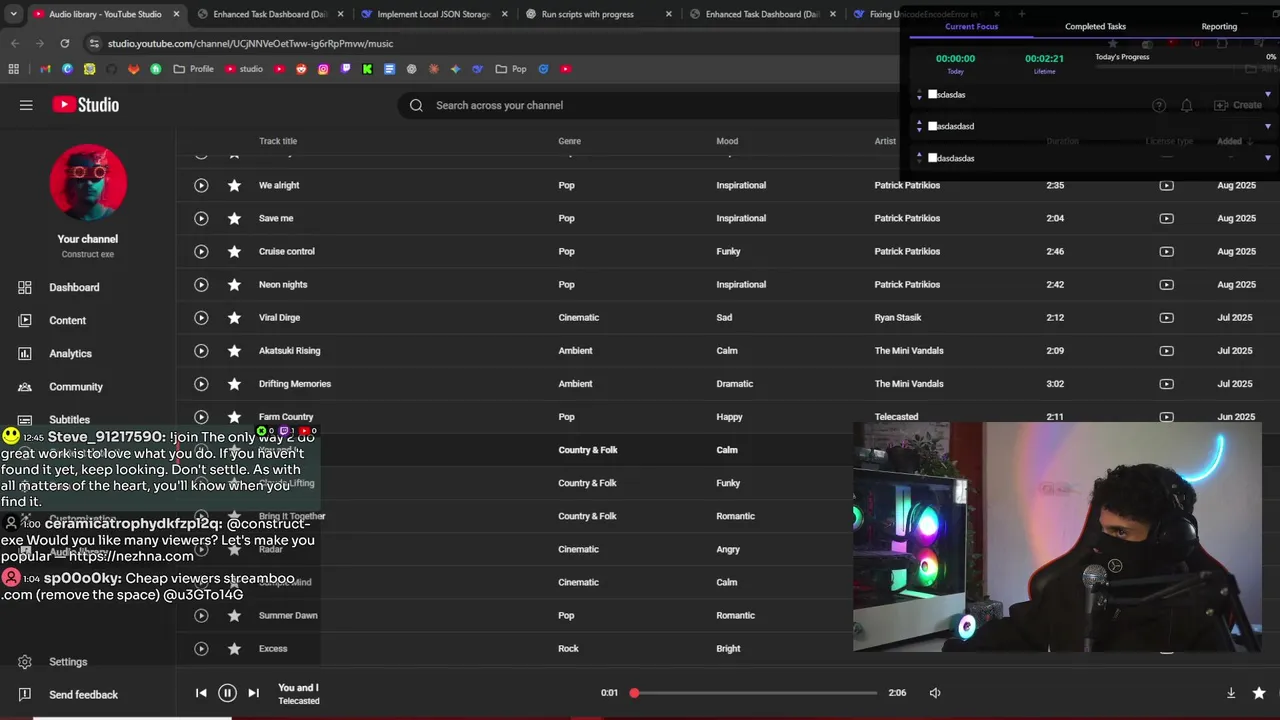Expand the "asdasdasd" task dropdown arrow

point(1268,126)
